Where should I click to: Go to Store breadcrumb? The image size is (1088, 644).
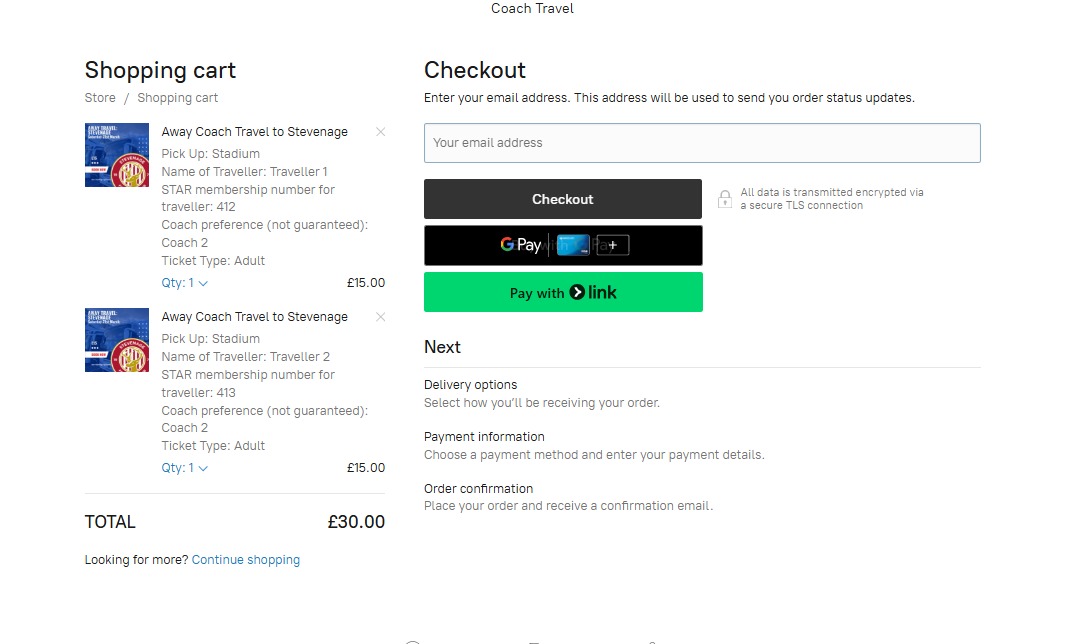pyautogui.click(x=100, y=98)
